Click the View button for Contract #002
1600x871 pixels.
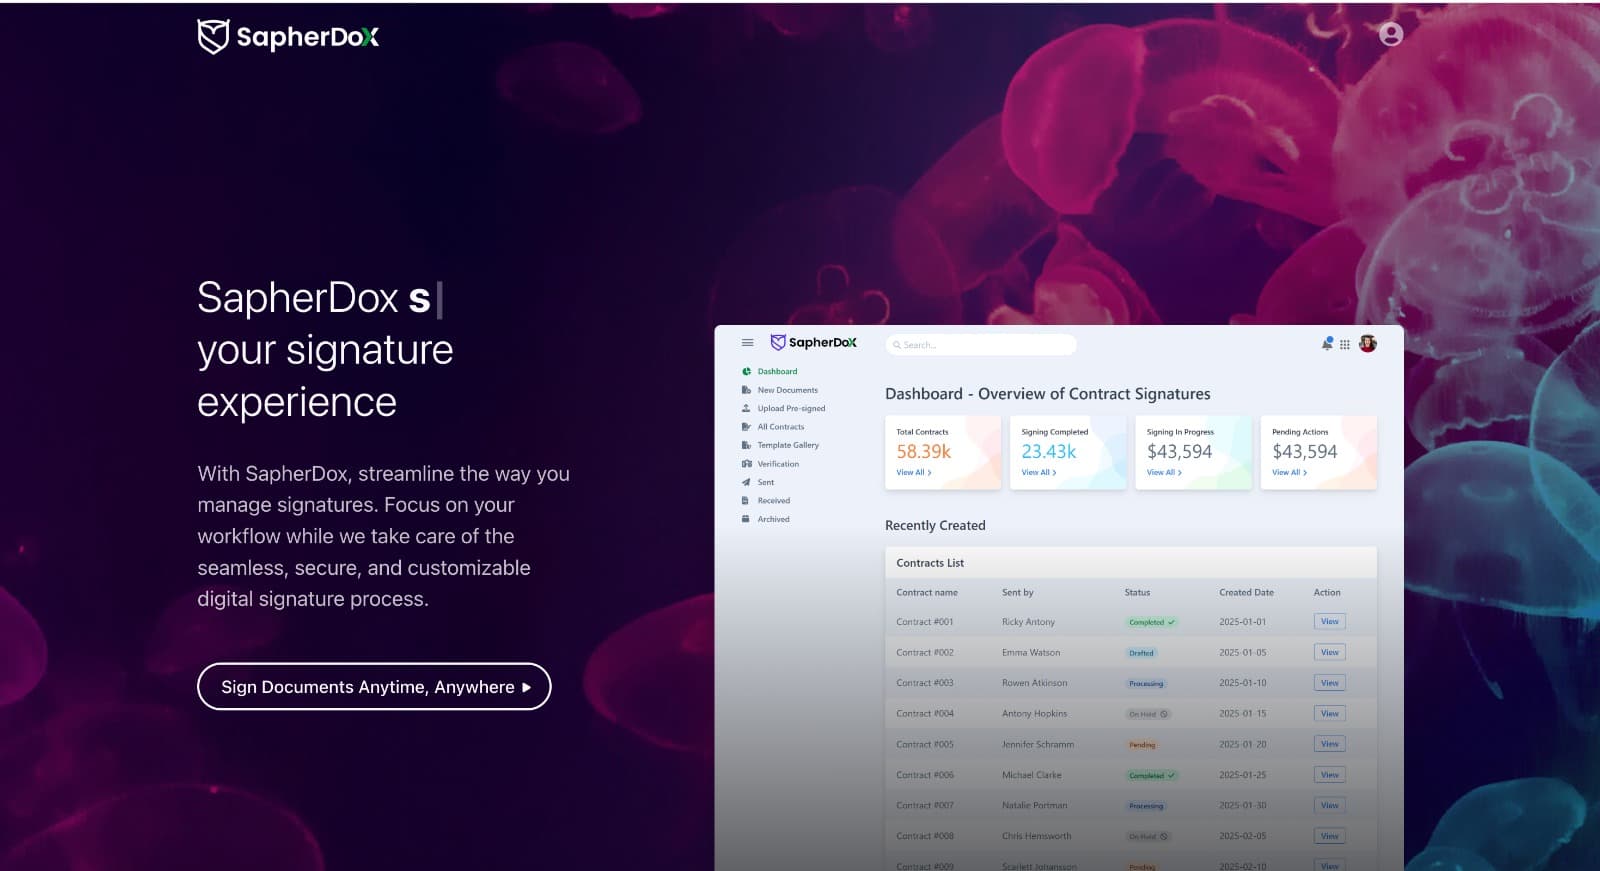click(1330, 653)
